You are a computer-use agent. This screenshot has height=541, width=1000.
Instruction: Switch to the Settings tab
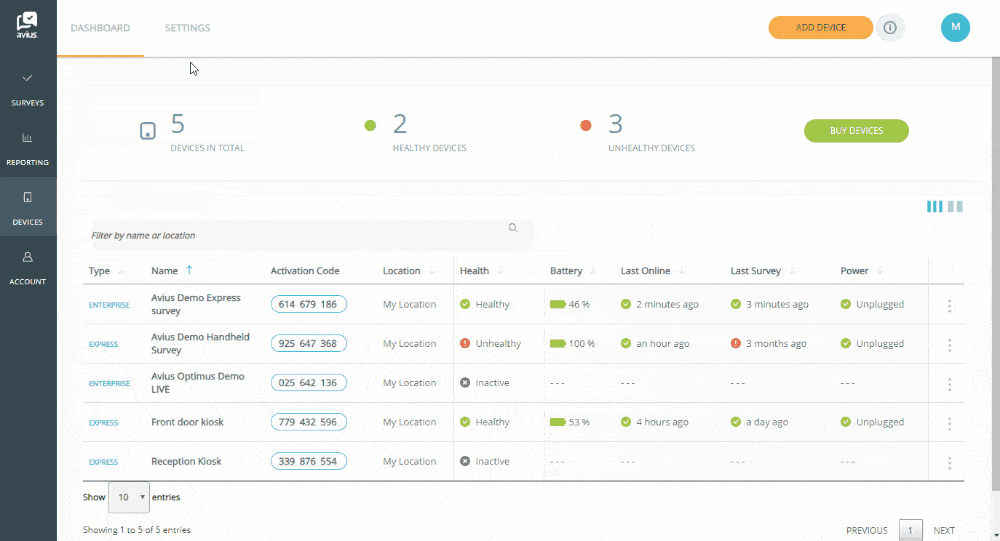click(187, 28)
